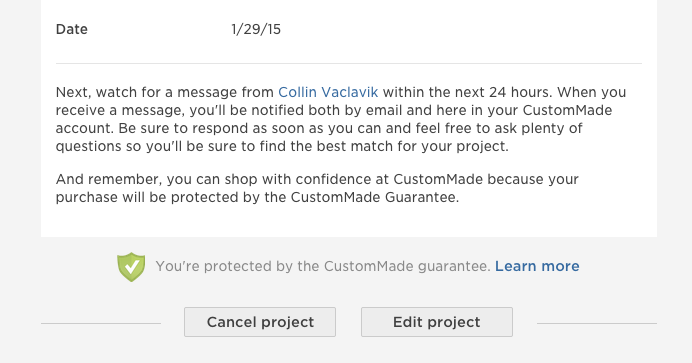692x363 pixels.
Task: Click the horizontal rule left of Cancel project
Action: pyautogui.click(x=101, y=323)
